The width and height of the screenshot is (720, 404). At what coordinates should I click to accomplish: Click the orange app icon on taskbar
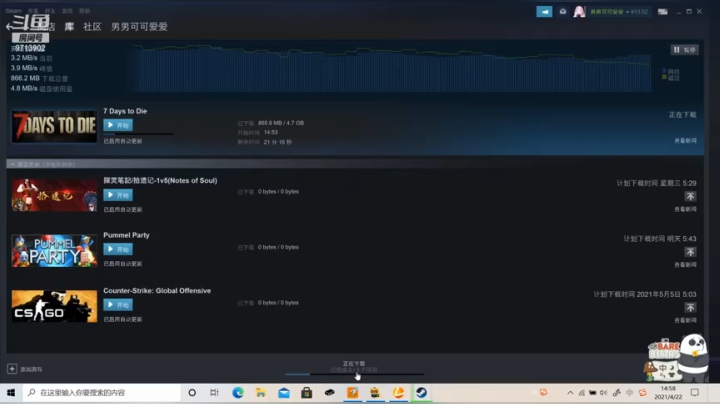pyautogui.click(x=352, y=393)
